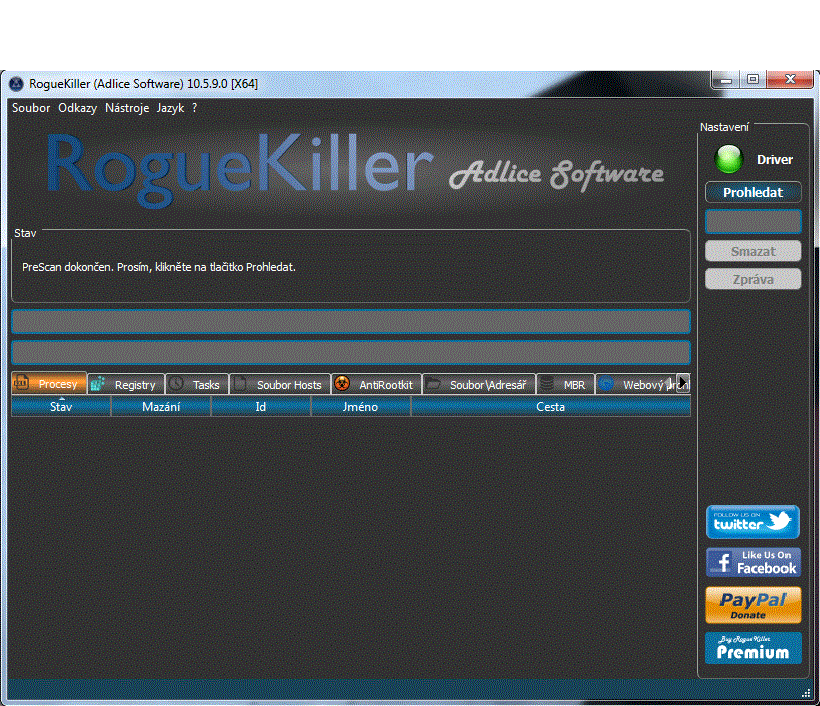Maximize the RogueKiller window
Screen dimensions: 820x706
[753, 79]
